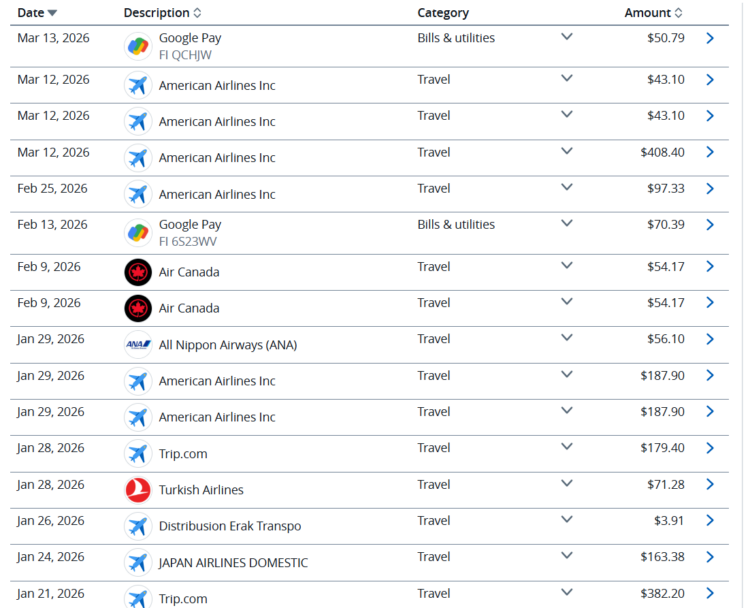Click the Travel category on the $3.91 row

[x=434, y=520]
